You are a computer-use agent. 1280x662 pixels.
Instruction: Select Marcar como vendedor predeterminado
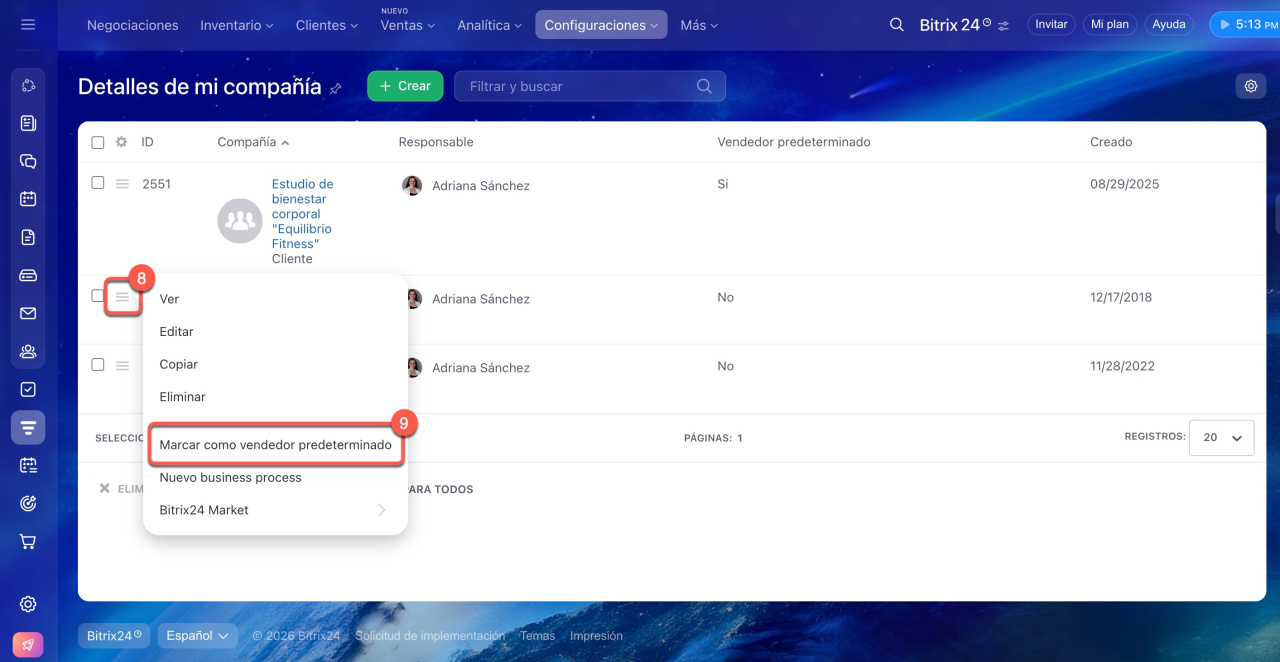(x=275, y=445)
